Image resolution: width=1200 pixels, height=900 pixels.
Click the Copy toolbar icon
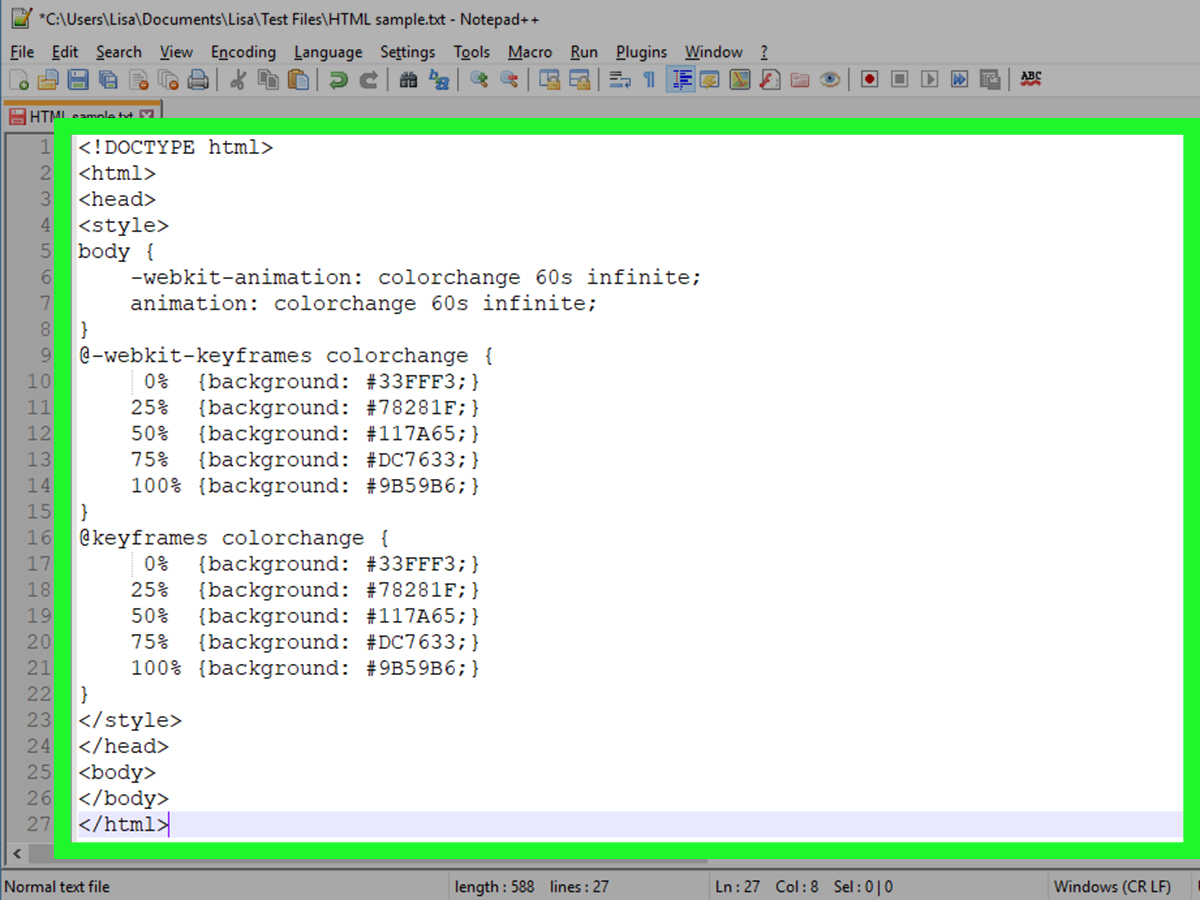click(268, 80)
